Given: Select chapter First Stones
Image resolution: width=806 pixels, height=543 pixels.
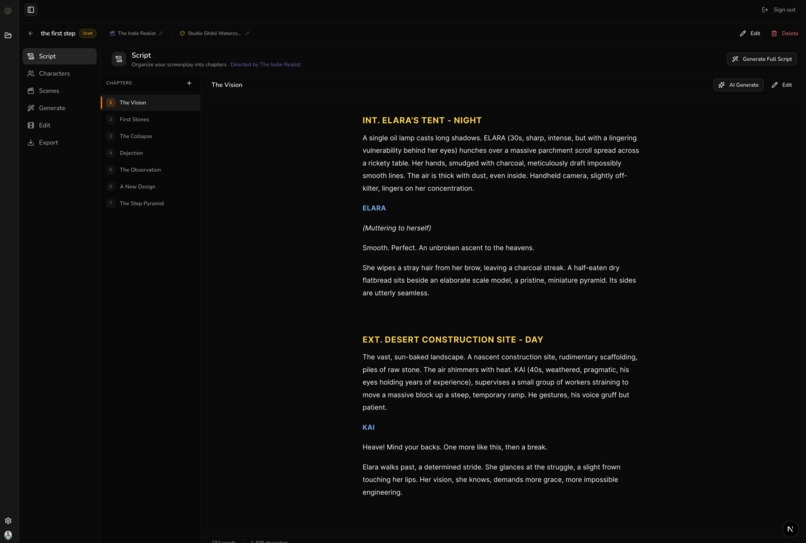Looking at the screenshot, I should point(151,119).
